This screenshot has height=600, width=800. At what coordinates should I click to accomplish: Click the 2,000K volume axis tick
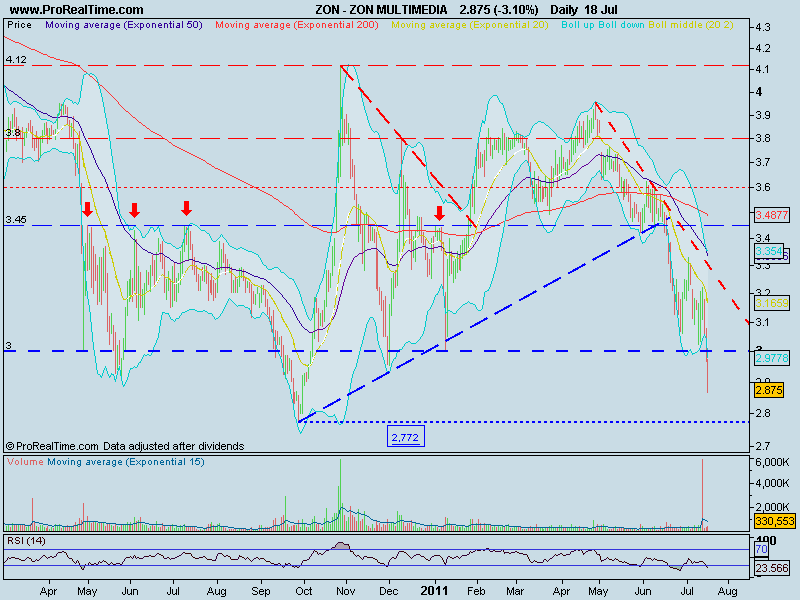click(772, 507)
